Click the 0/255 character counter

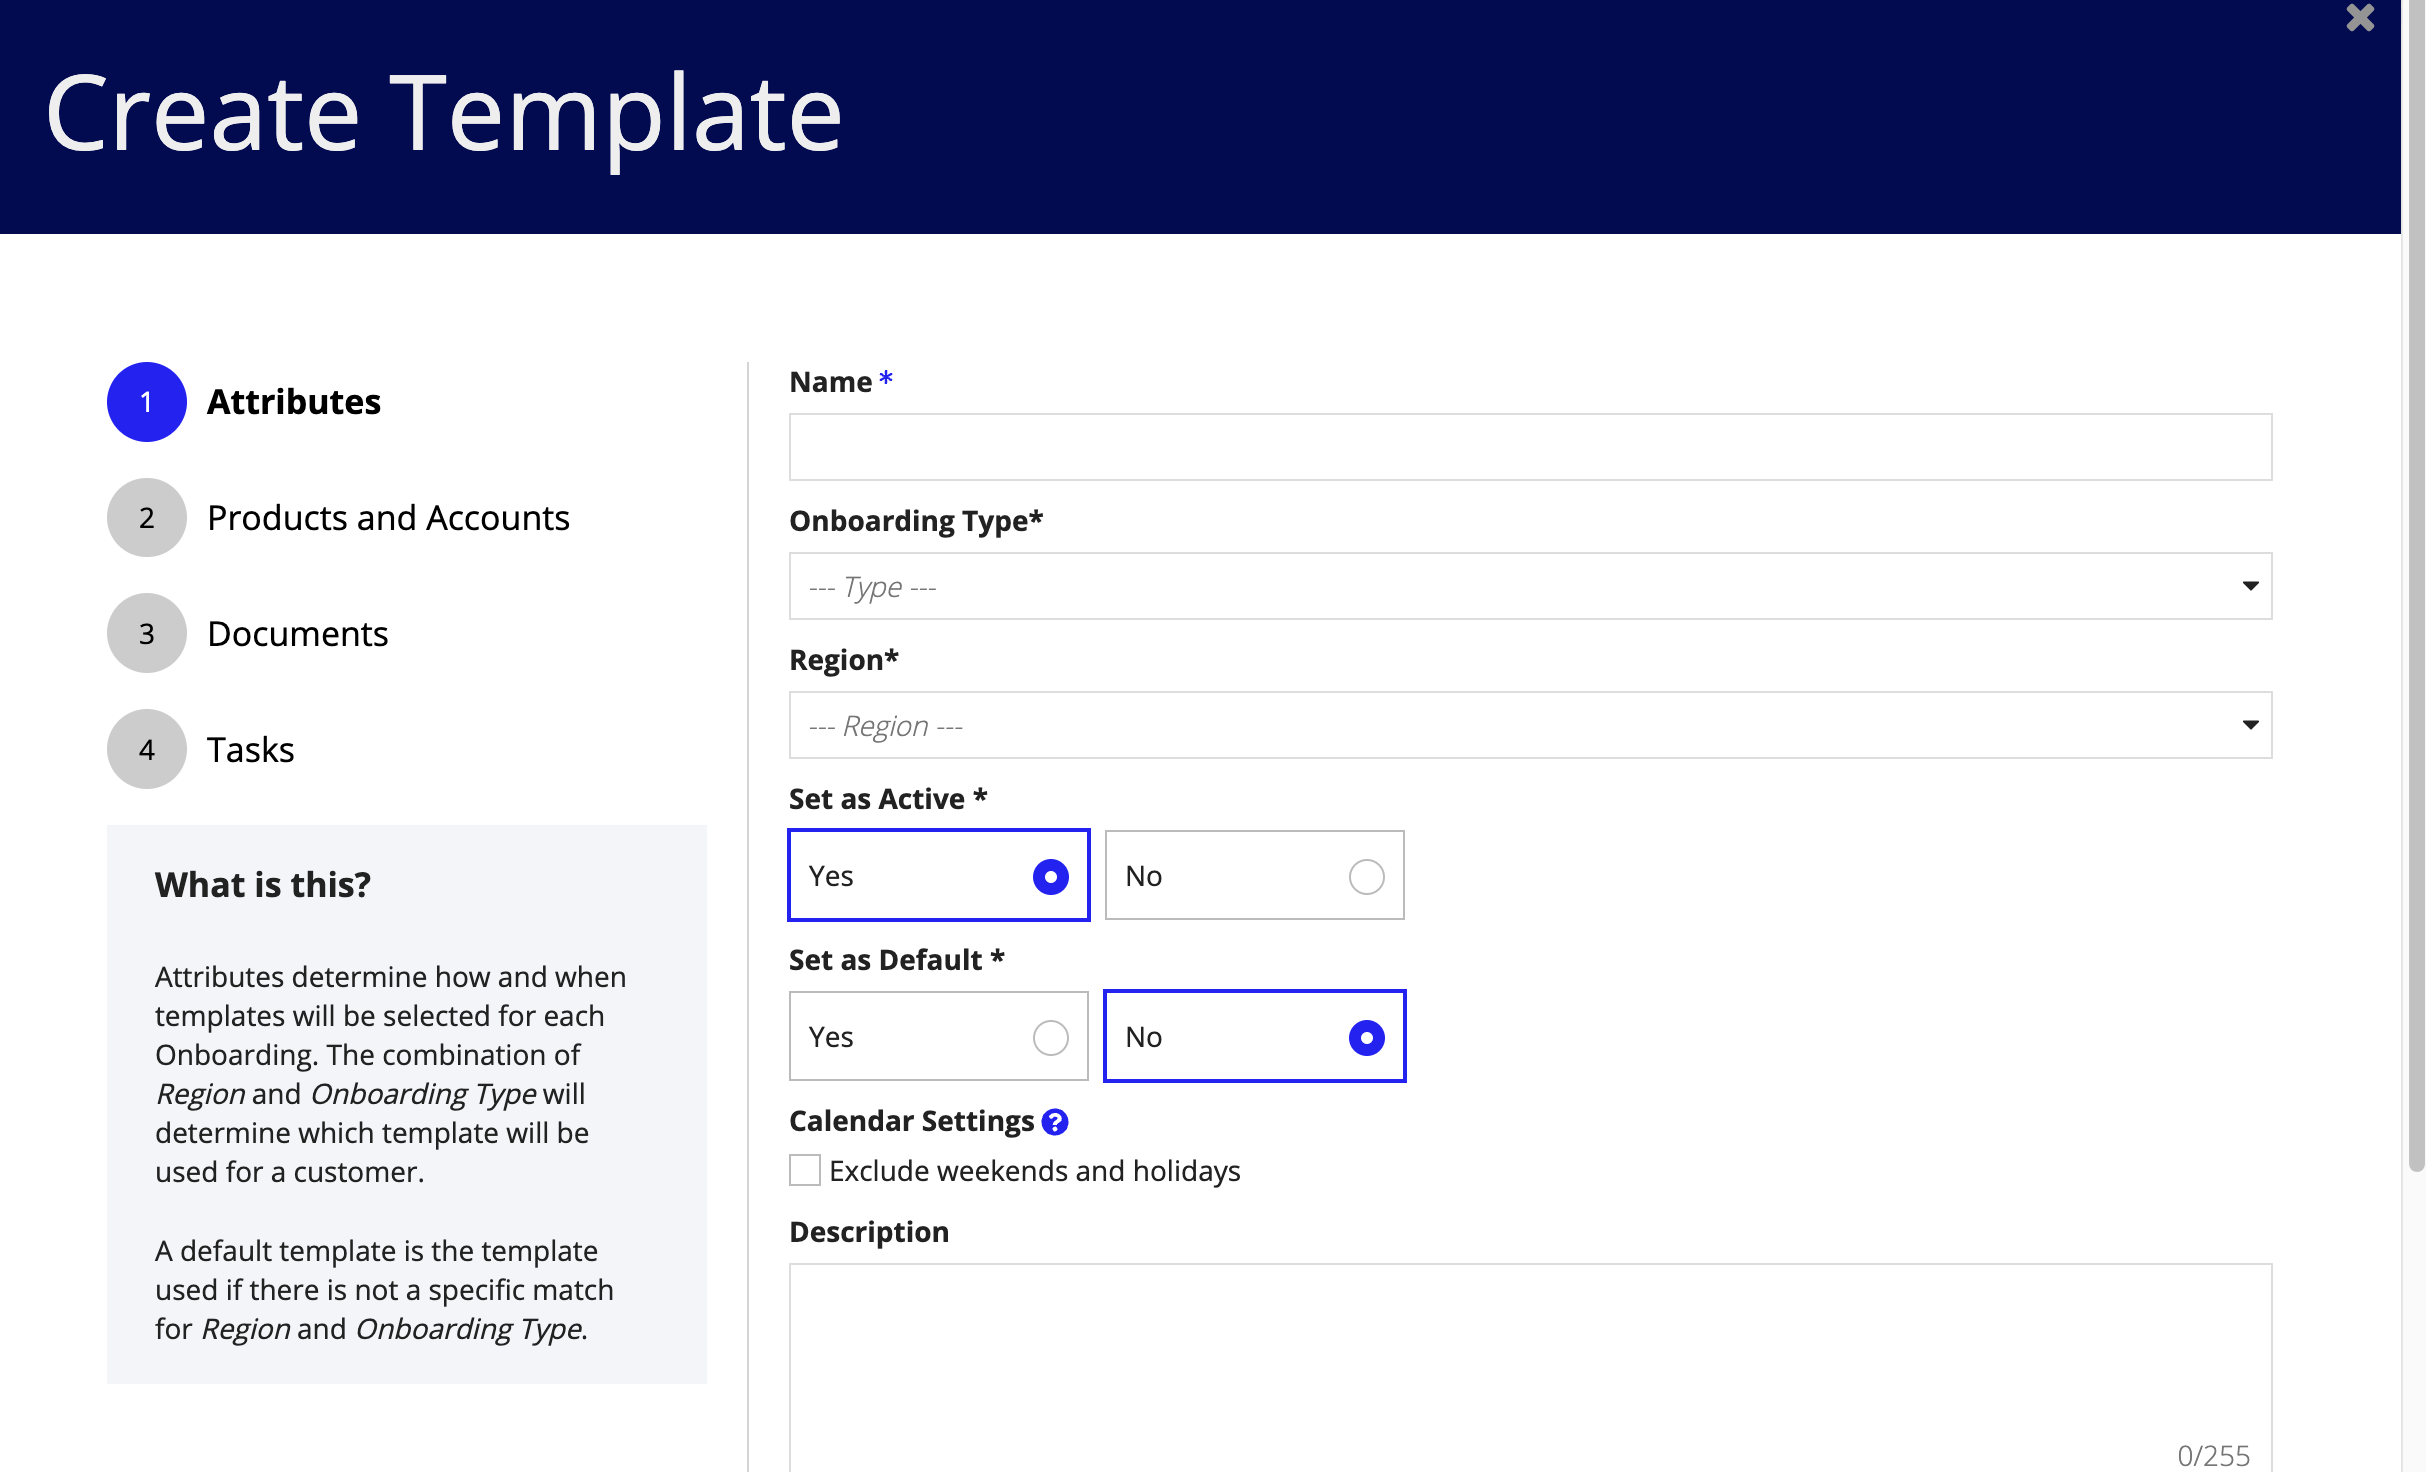(2213, 1455)
